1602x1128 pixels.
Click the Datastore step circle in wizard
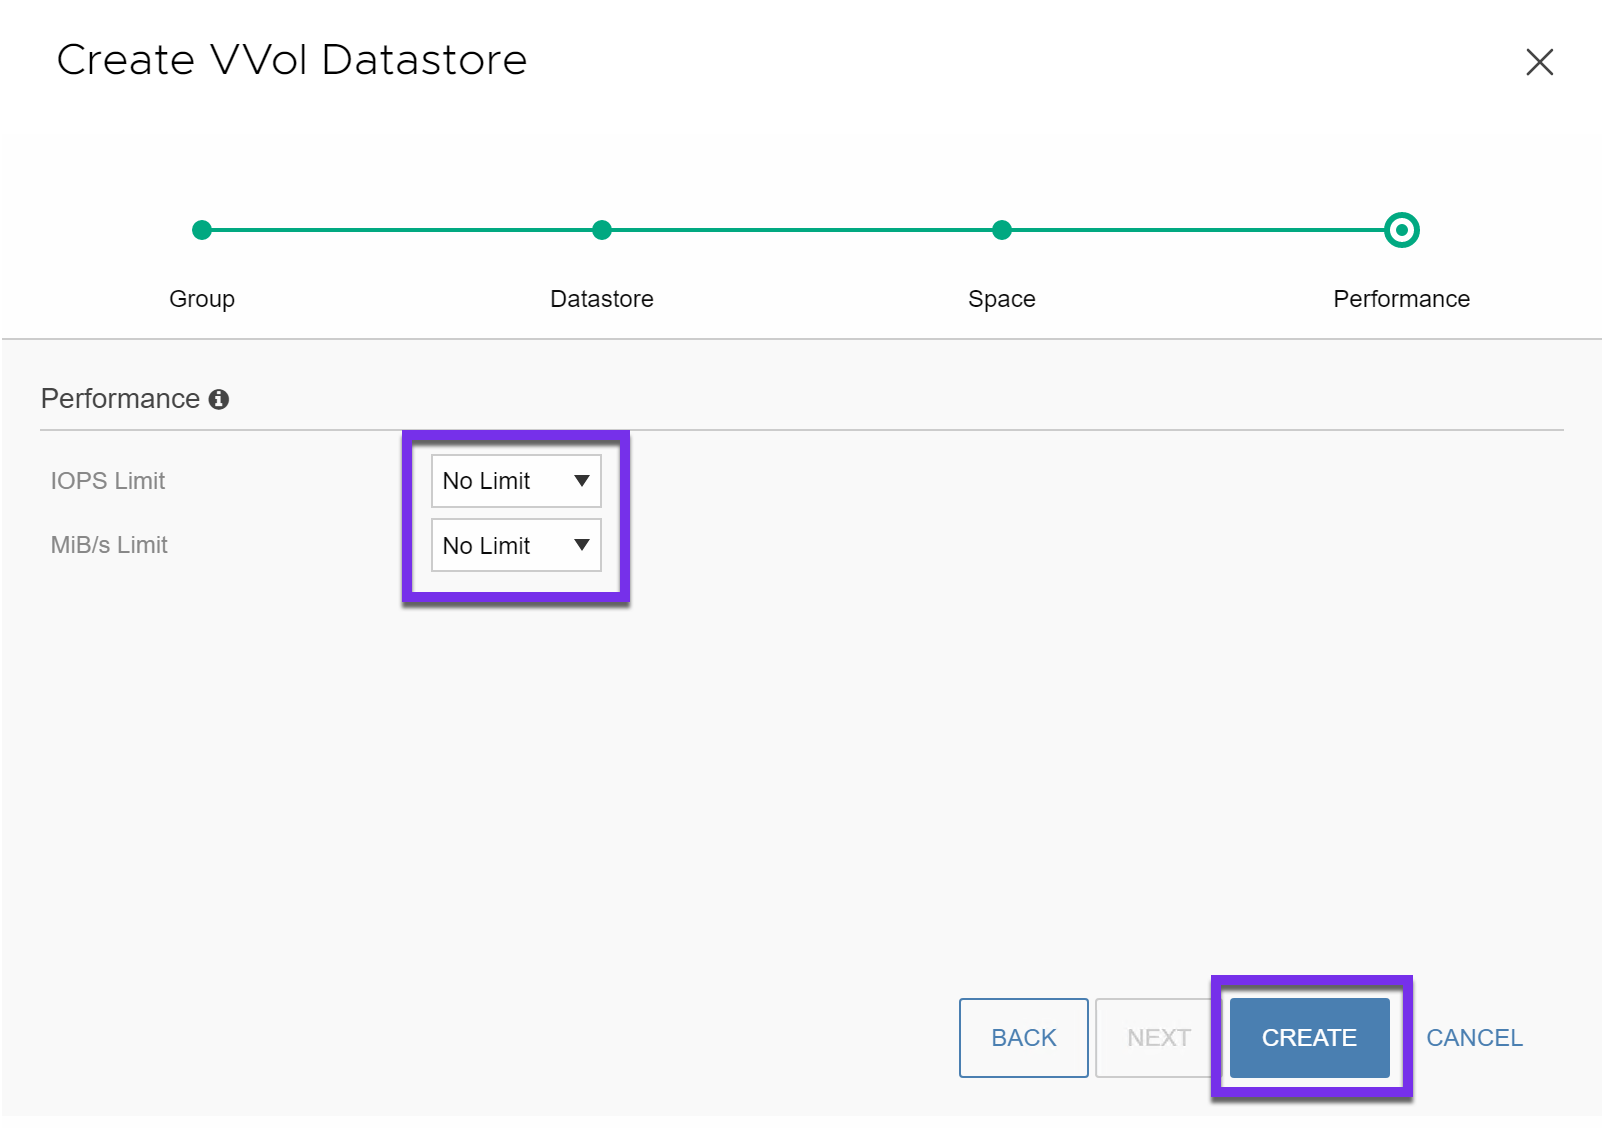tap(602, 230)
